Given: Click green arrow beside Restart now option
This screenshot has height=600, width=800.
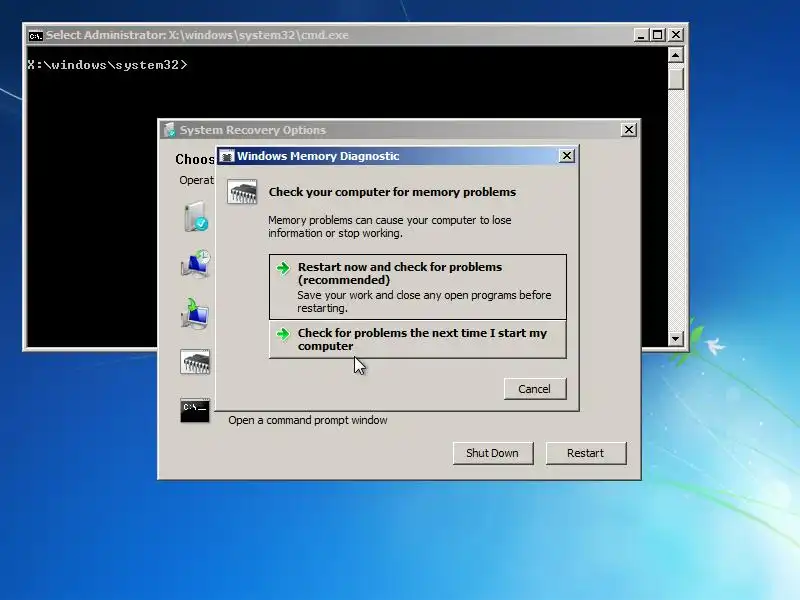Looking at the screenshot, I should point(283,268).
